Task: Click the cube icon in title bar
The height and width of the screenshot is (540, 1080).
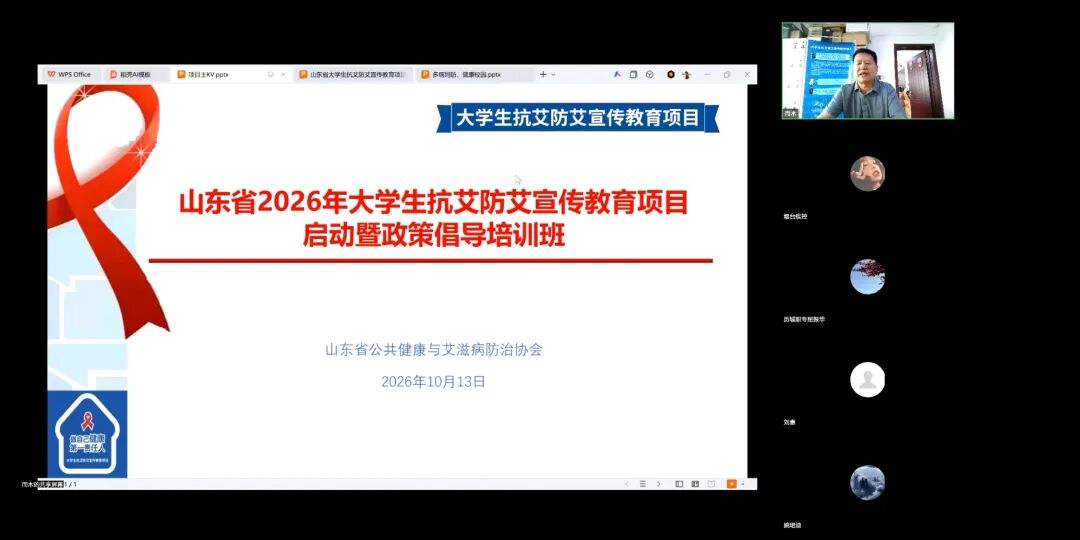Action: 649,74
